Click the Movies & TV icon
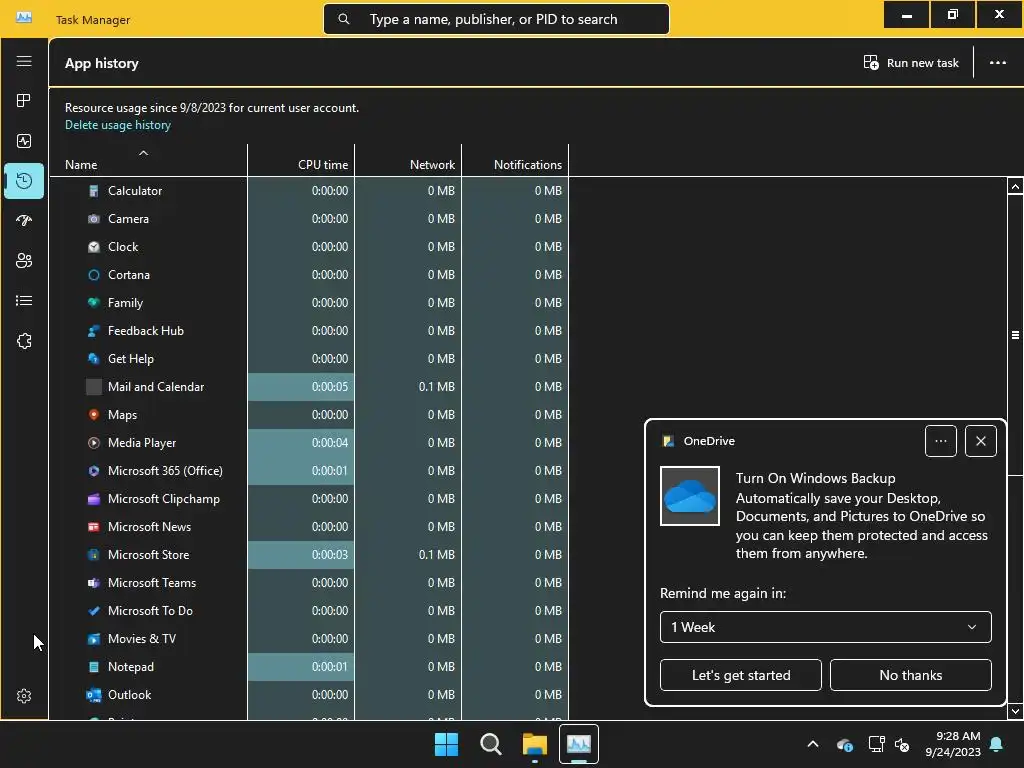Image resolution: width=1024 pixels, height=768 pixels. [x=94, y=639]
